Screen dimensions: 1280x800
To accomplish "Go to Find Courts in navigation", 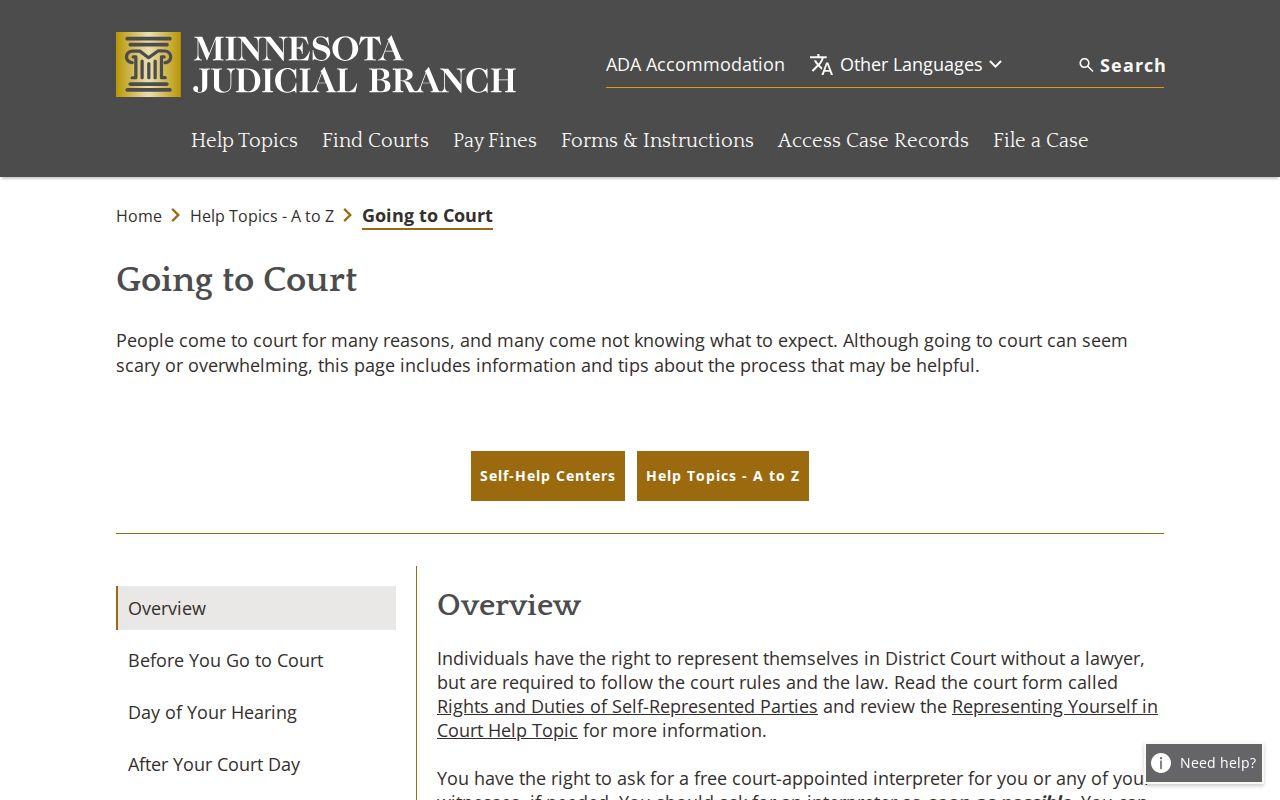I will tap(375, 140).
